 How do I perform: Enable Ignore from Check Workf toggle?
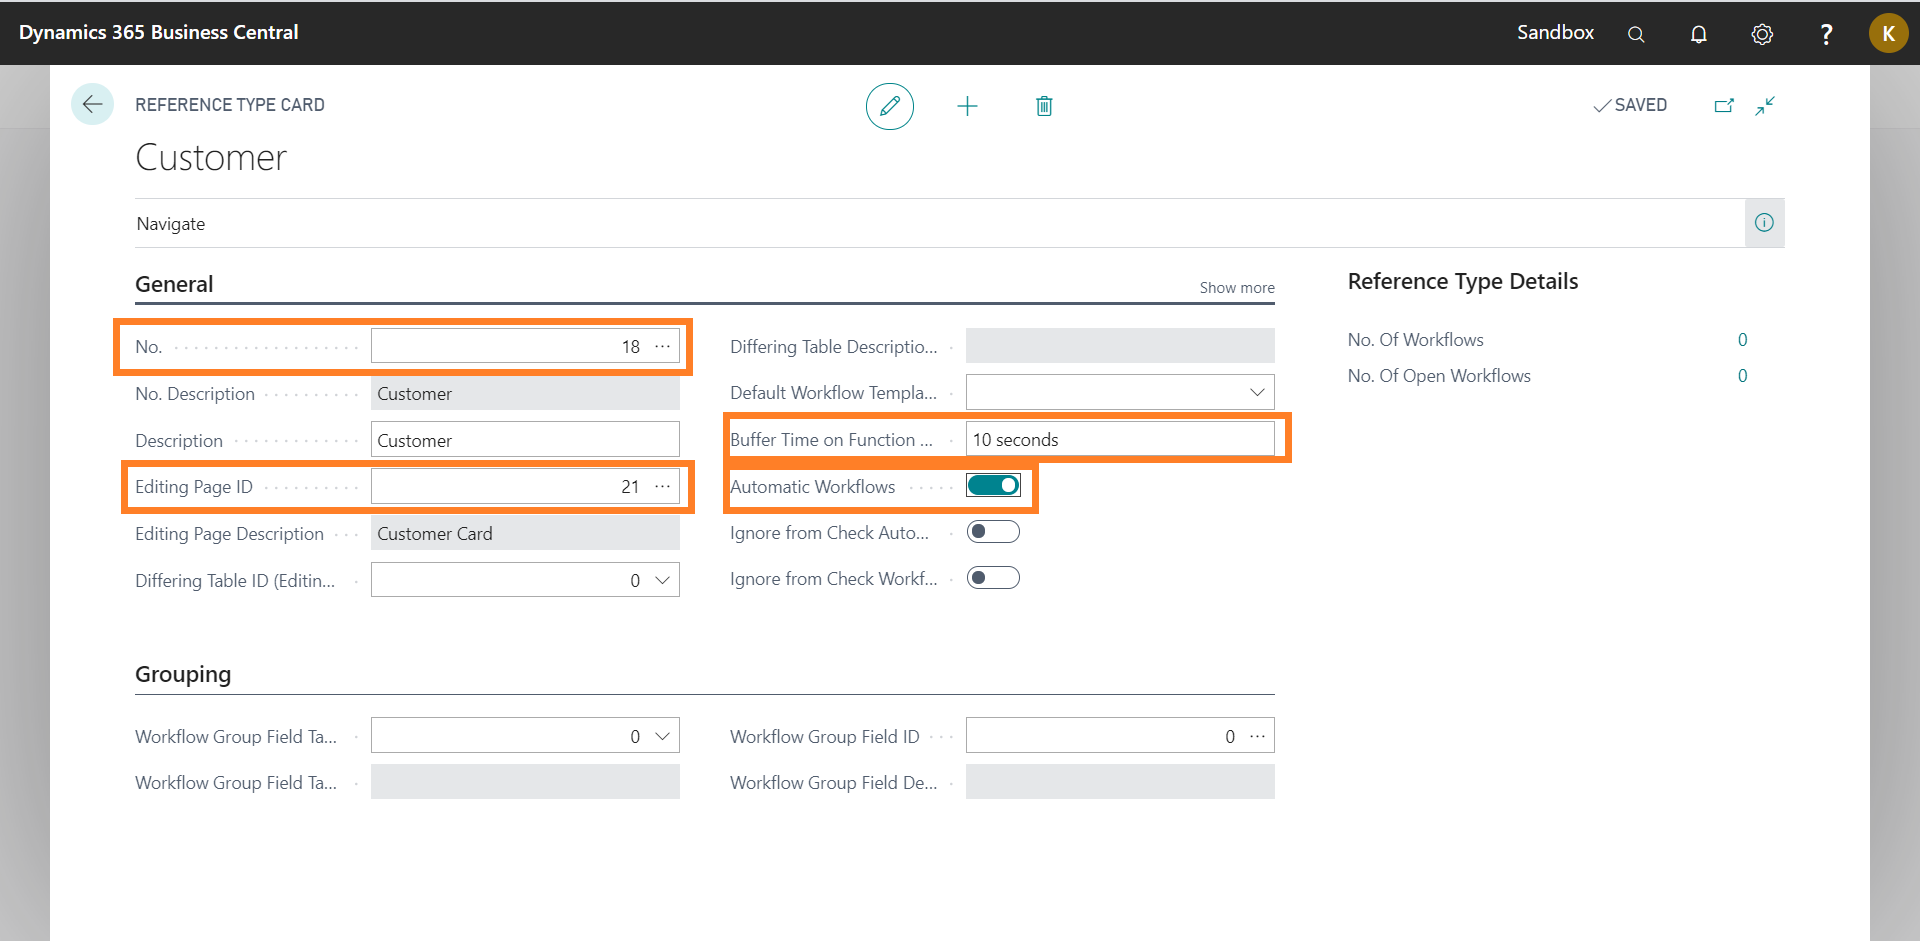[993, 578]
